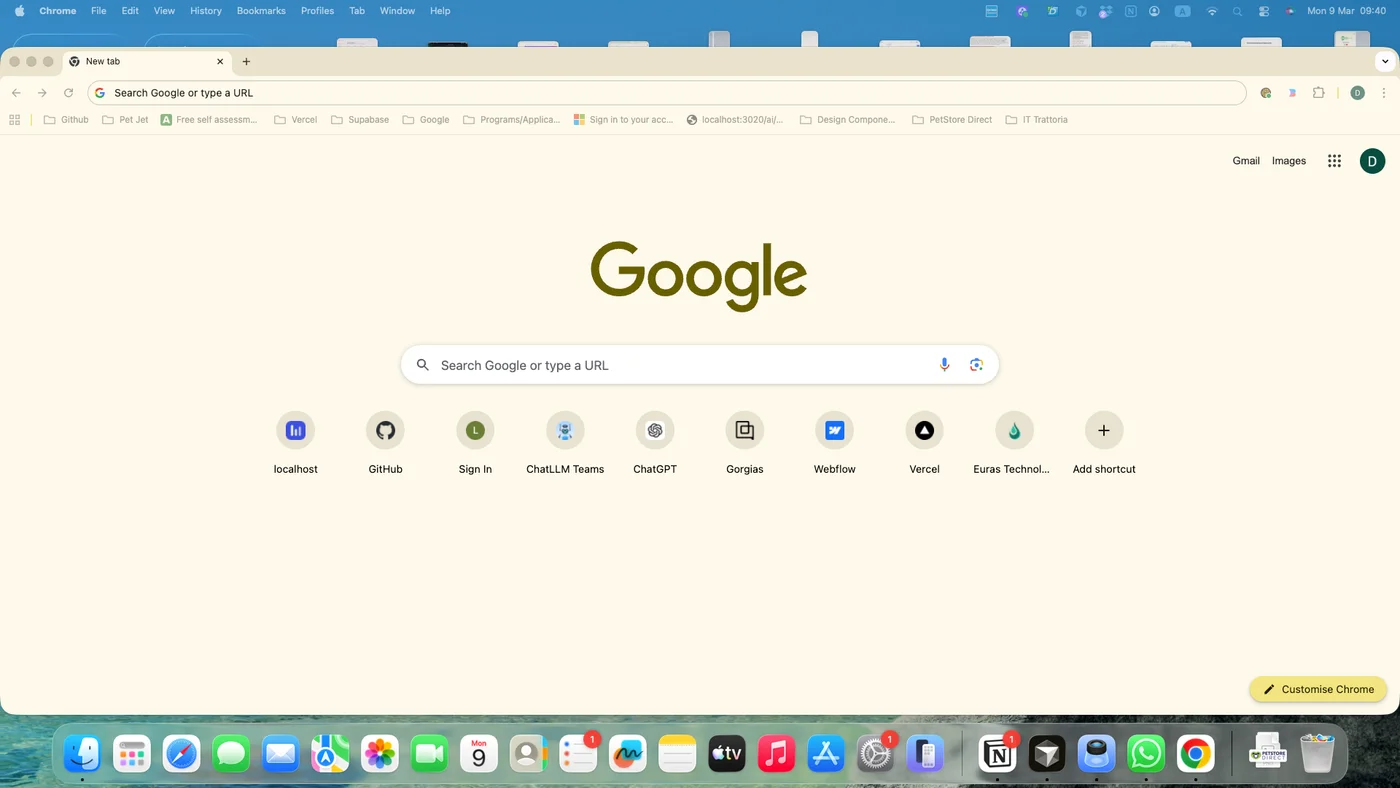Image resolution: width=1400 pixels, height=788 pixels.
Task: Launch the ChatLLM Teams shortcut
Action: (565, 443)
